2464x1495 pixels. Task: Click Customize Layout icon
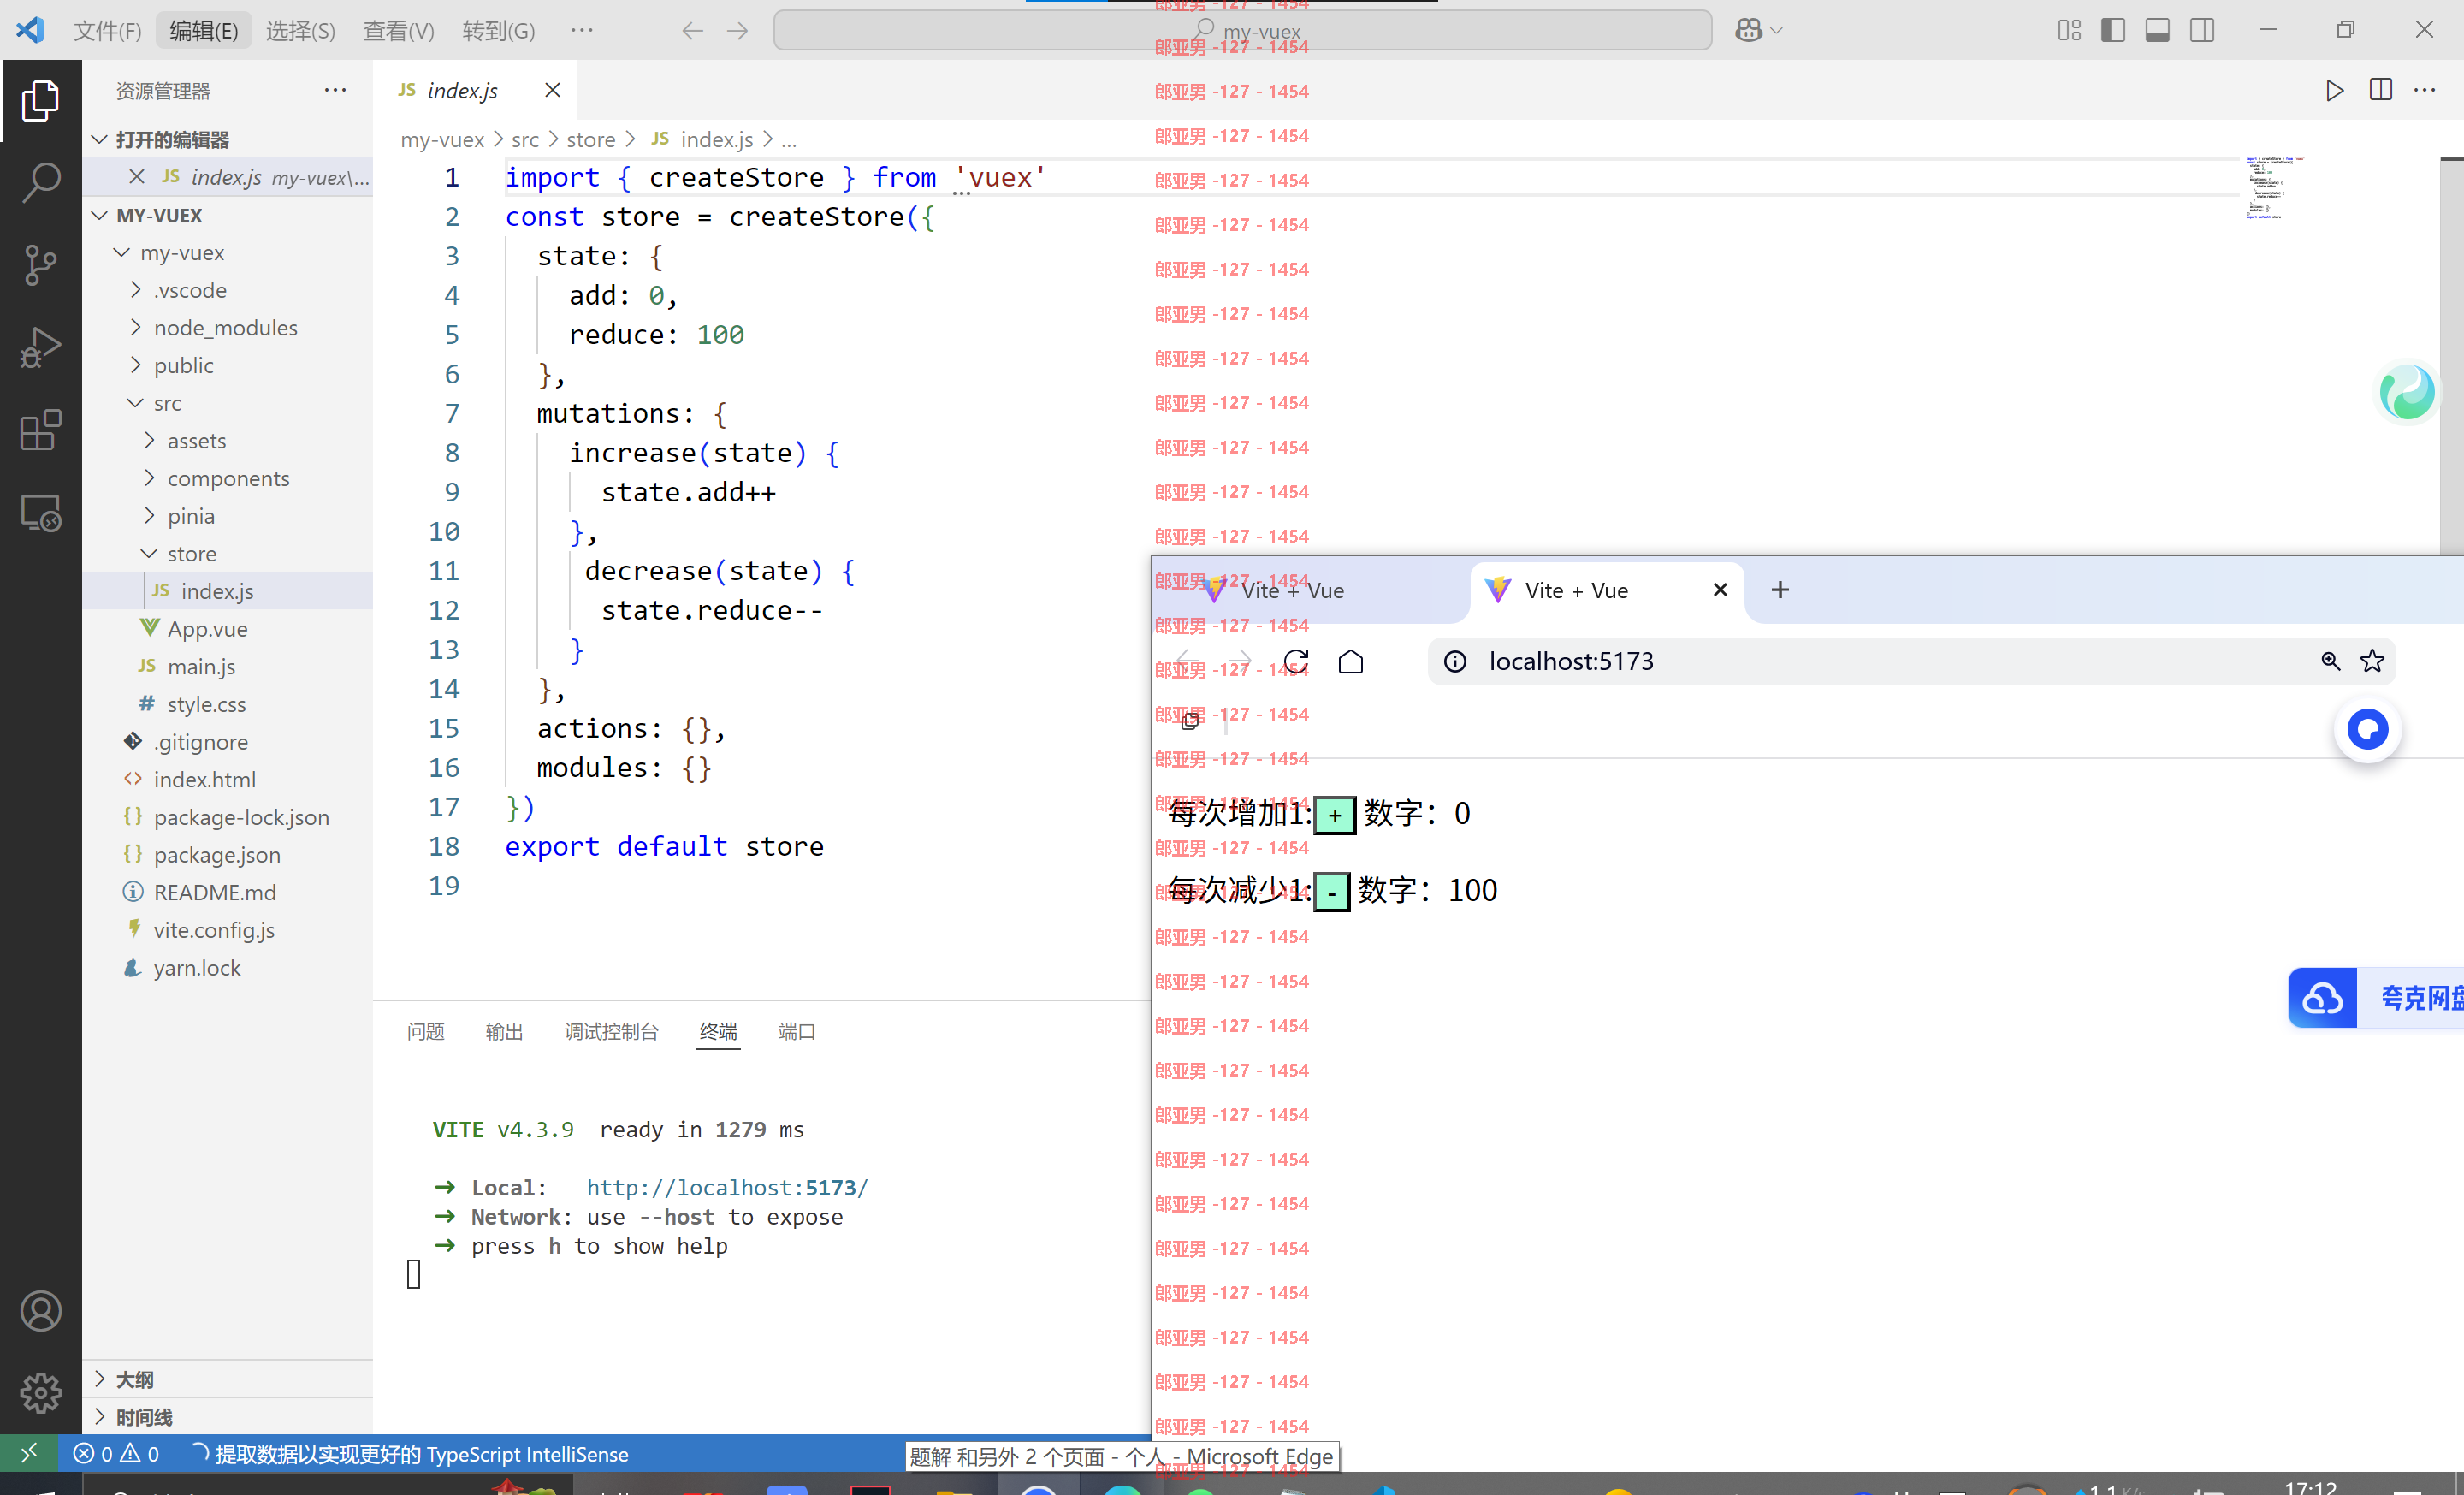pos(2069,30)
